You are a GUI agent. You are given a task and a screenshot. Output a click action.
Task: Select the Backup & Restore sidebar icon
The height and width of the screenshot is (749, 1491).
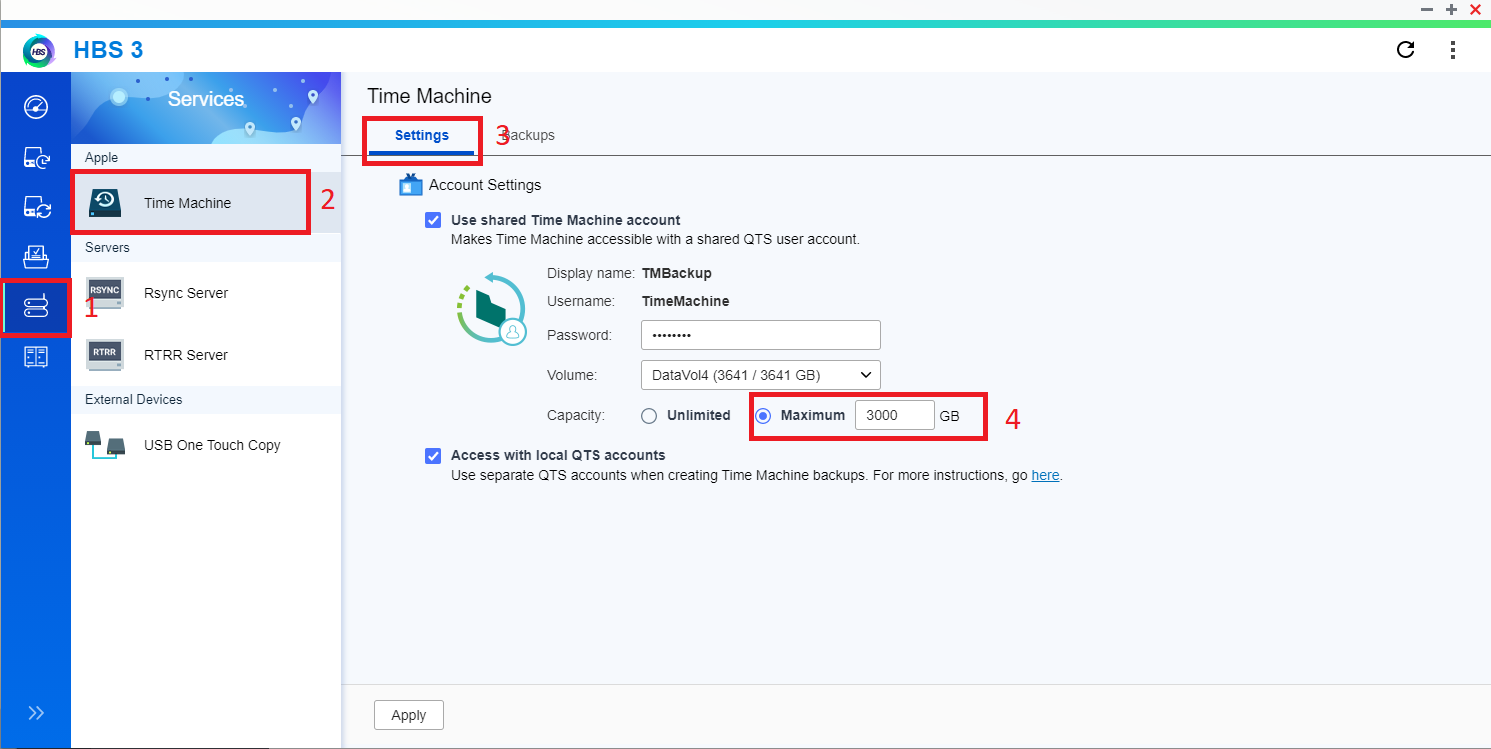coord(36,157)
